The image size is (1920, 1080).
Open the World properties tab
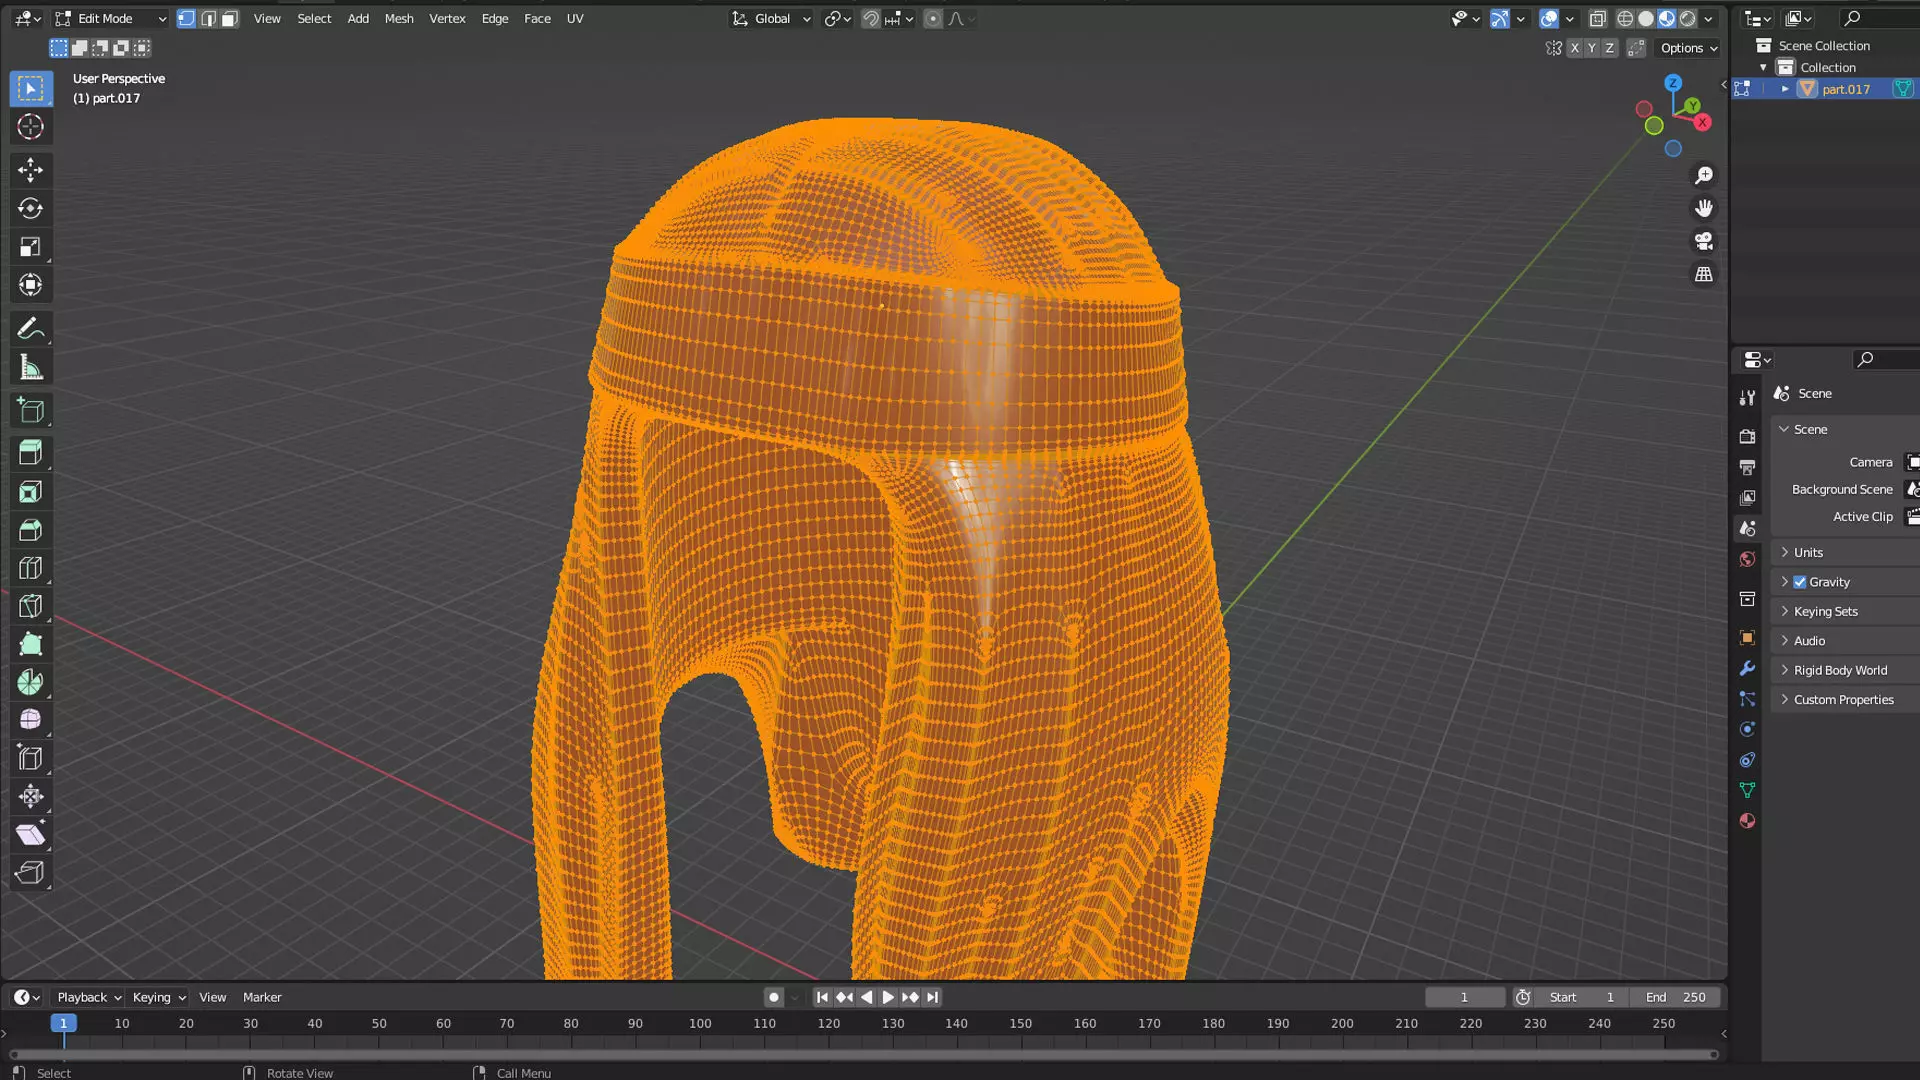[x=1747, y=559]
